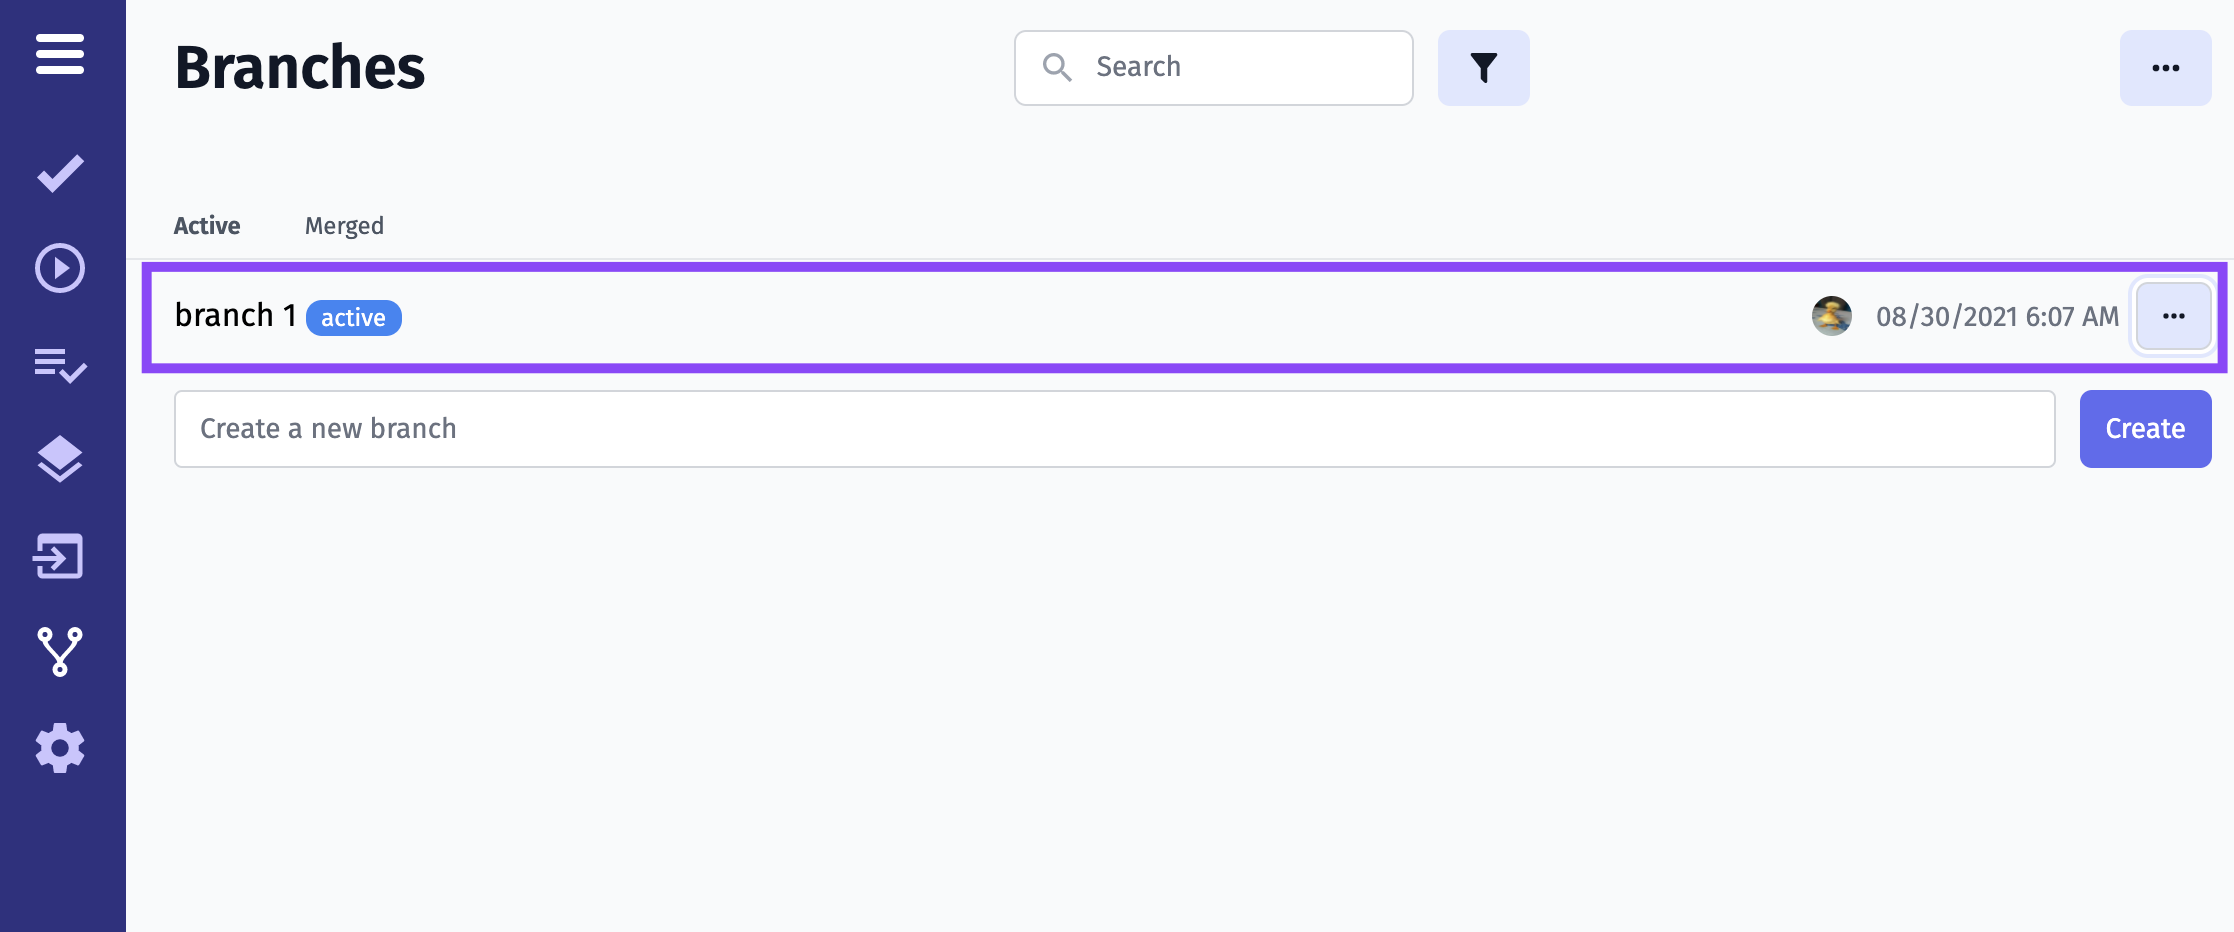Open branch 1 three-dot actions menu
2234x932 pixels.
click(2173, 316)
